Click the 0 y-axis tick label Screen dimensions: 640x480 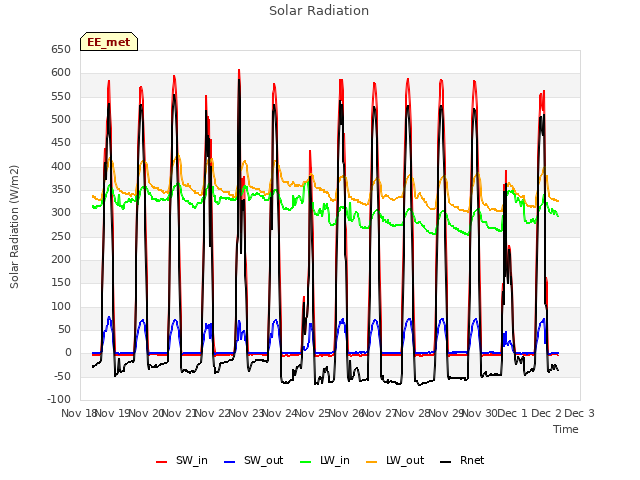(x=68, y=353)
